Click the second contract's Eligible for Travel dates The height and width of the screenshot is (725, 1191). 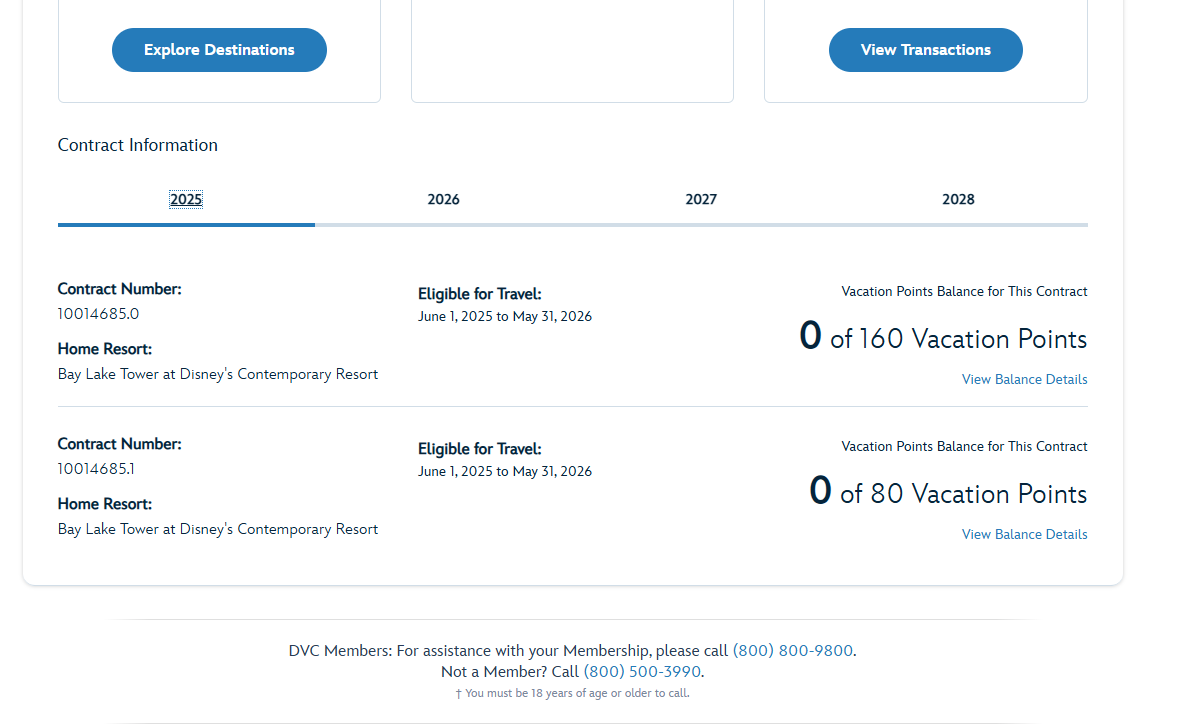(505, 472)
